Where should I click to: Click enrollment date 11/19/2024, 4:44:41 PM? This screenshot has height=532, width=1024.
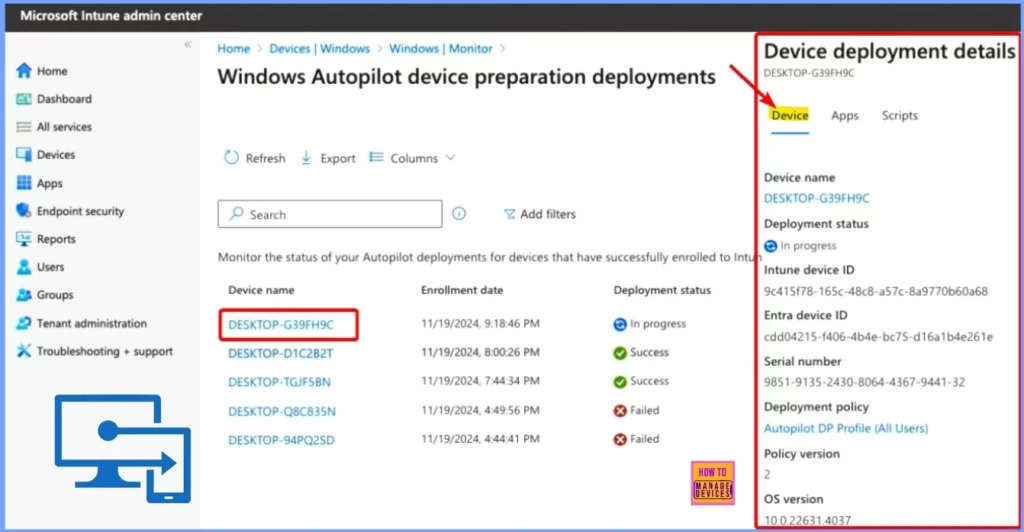click(480, 439)
